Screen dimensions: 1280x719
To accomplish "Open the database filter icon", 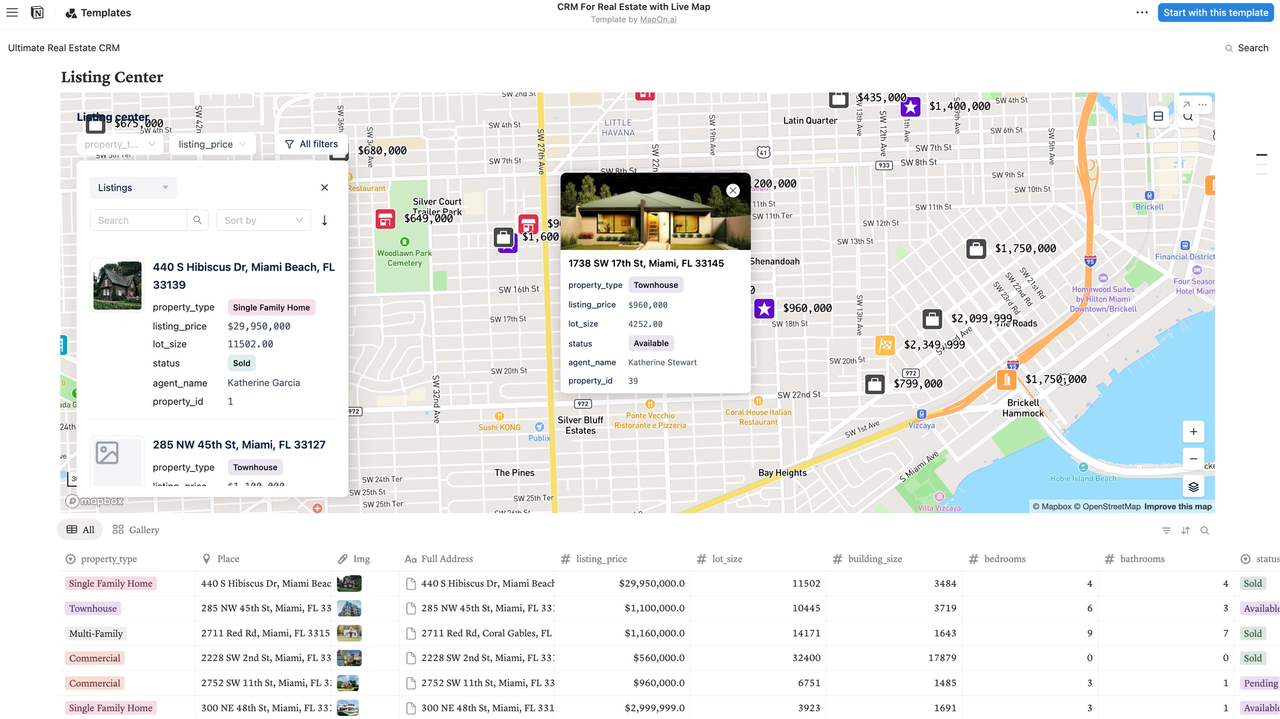I will coord(1166,530).
